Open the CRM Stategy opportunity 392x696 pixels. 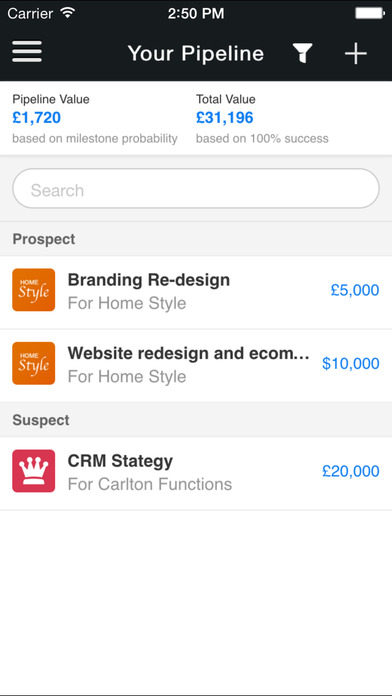[196, 474]
